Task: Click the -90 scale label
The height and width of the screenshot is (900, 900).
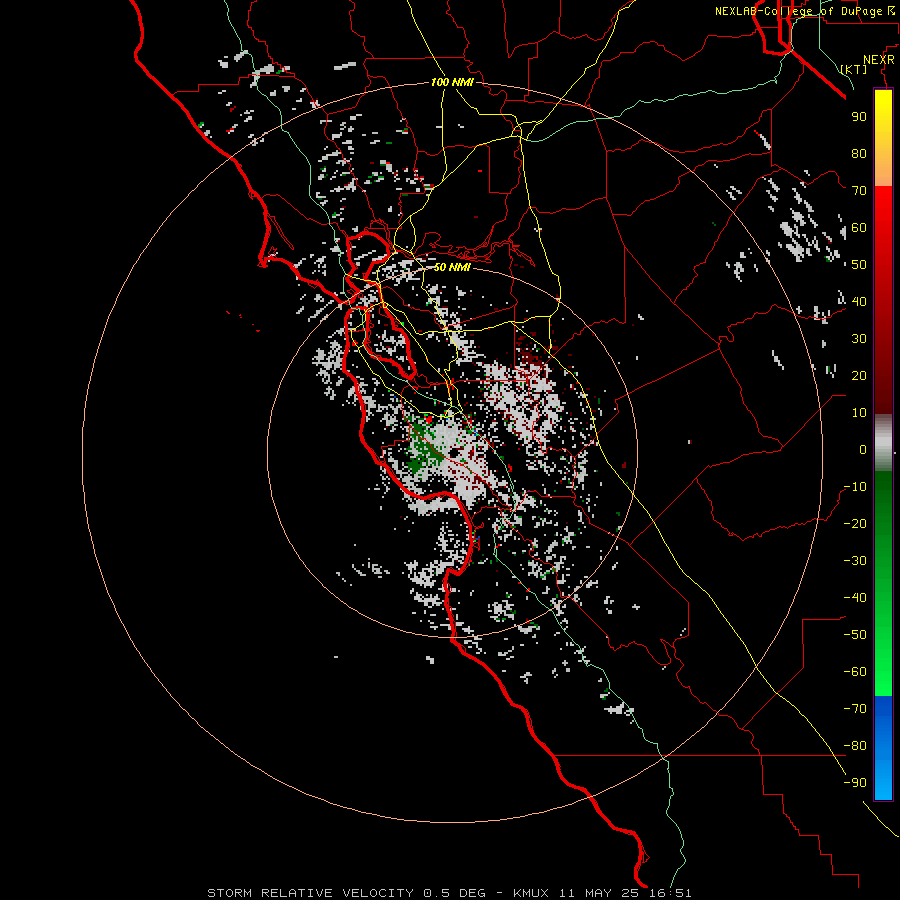Action: (855, 783)
